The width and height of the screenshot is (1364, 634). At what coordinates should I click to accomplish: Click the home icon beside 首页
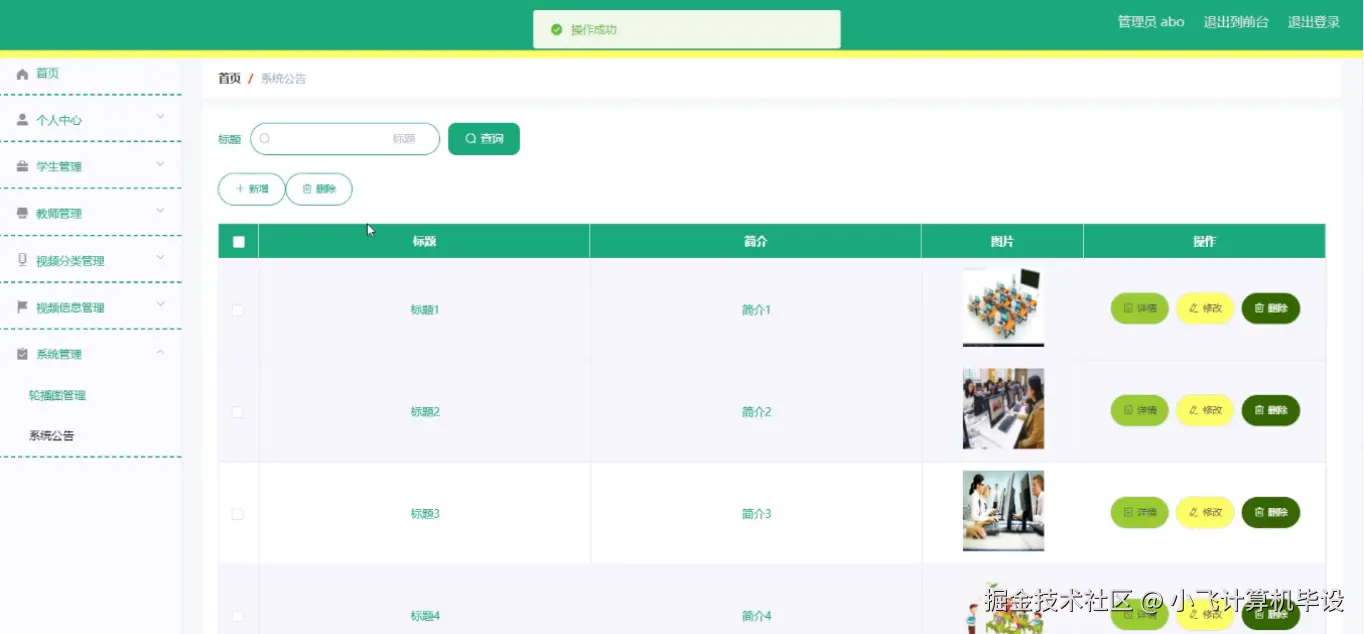22,74
